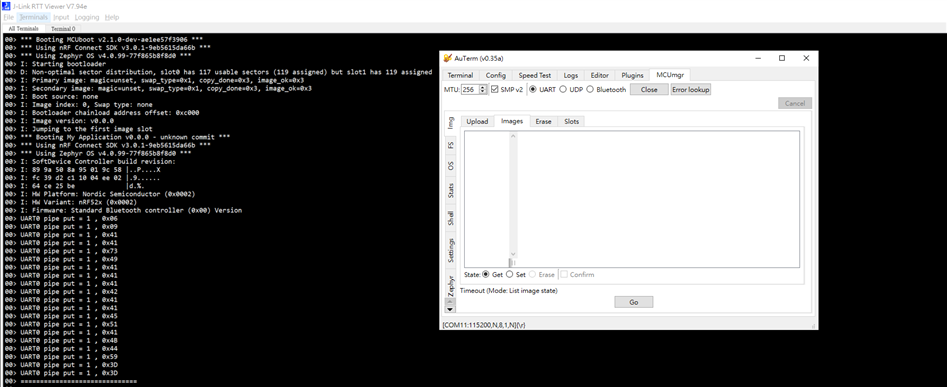The width and height of the screenshot is (947, 387).
Task: Select the Stats vertical tab
Action: 450,191
